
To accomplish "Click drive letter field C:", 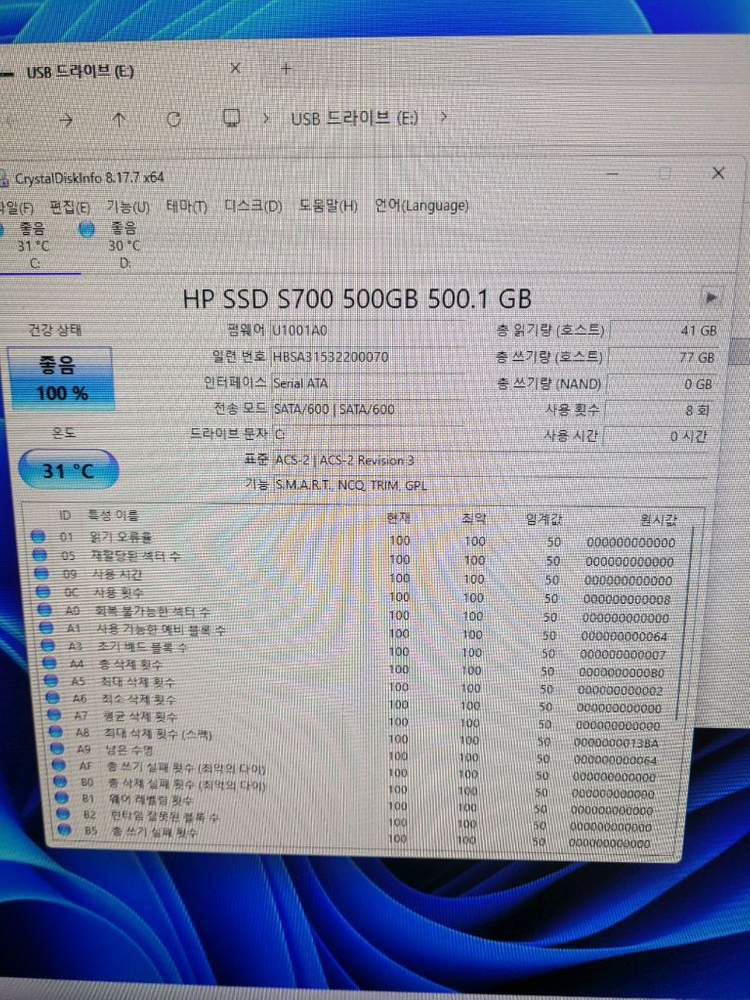I will tap(367, 434).
